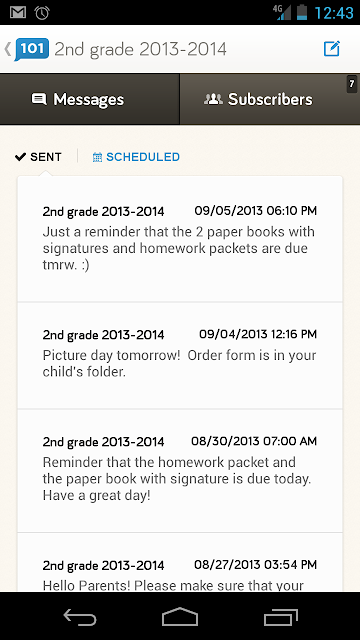Viewport: 360px width, 640px height.
Task: Open the Picture day tomorrow message
Action: [180, 356]
